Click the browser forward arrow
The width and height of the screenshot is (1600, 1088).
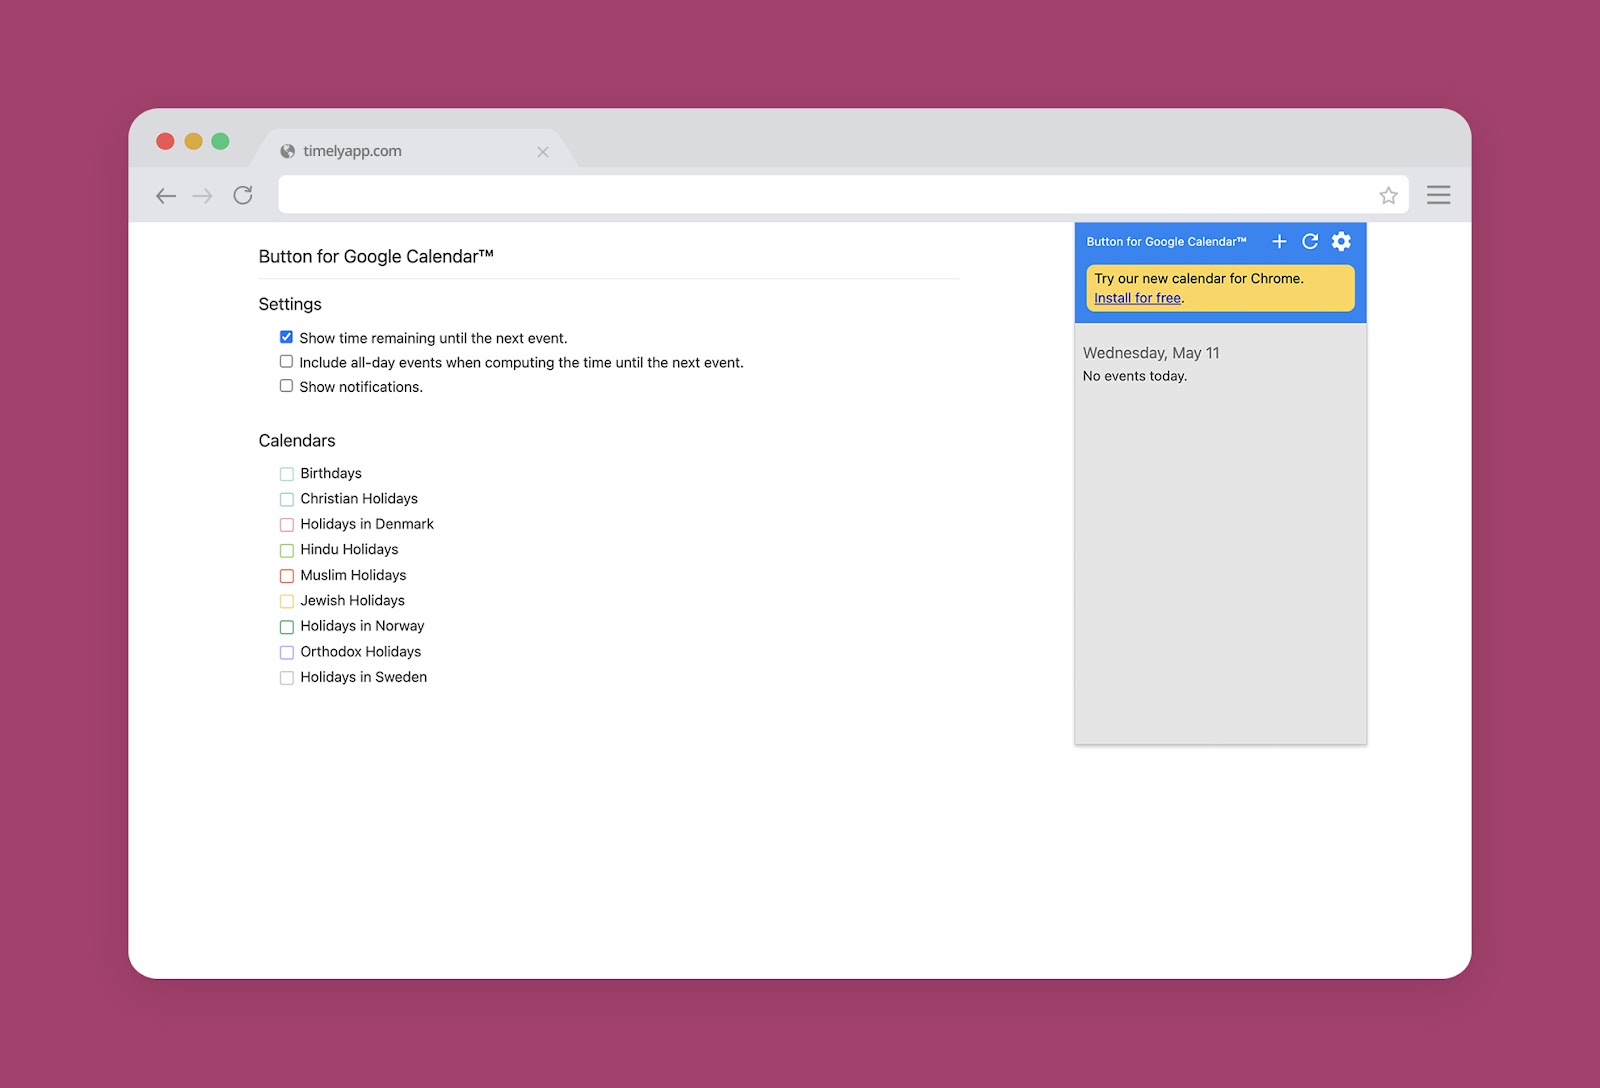pos(203,196)
